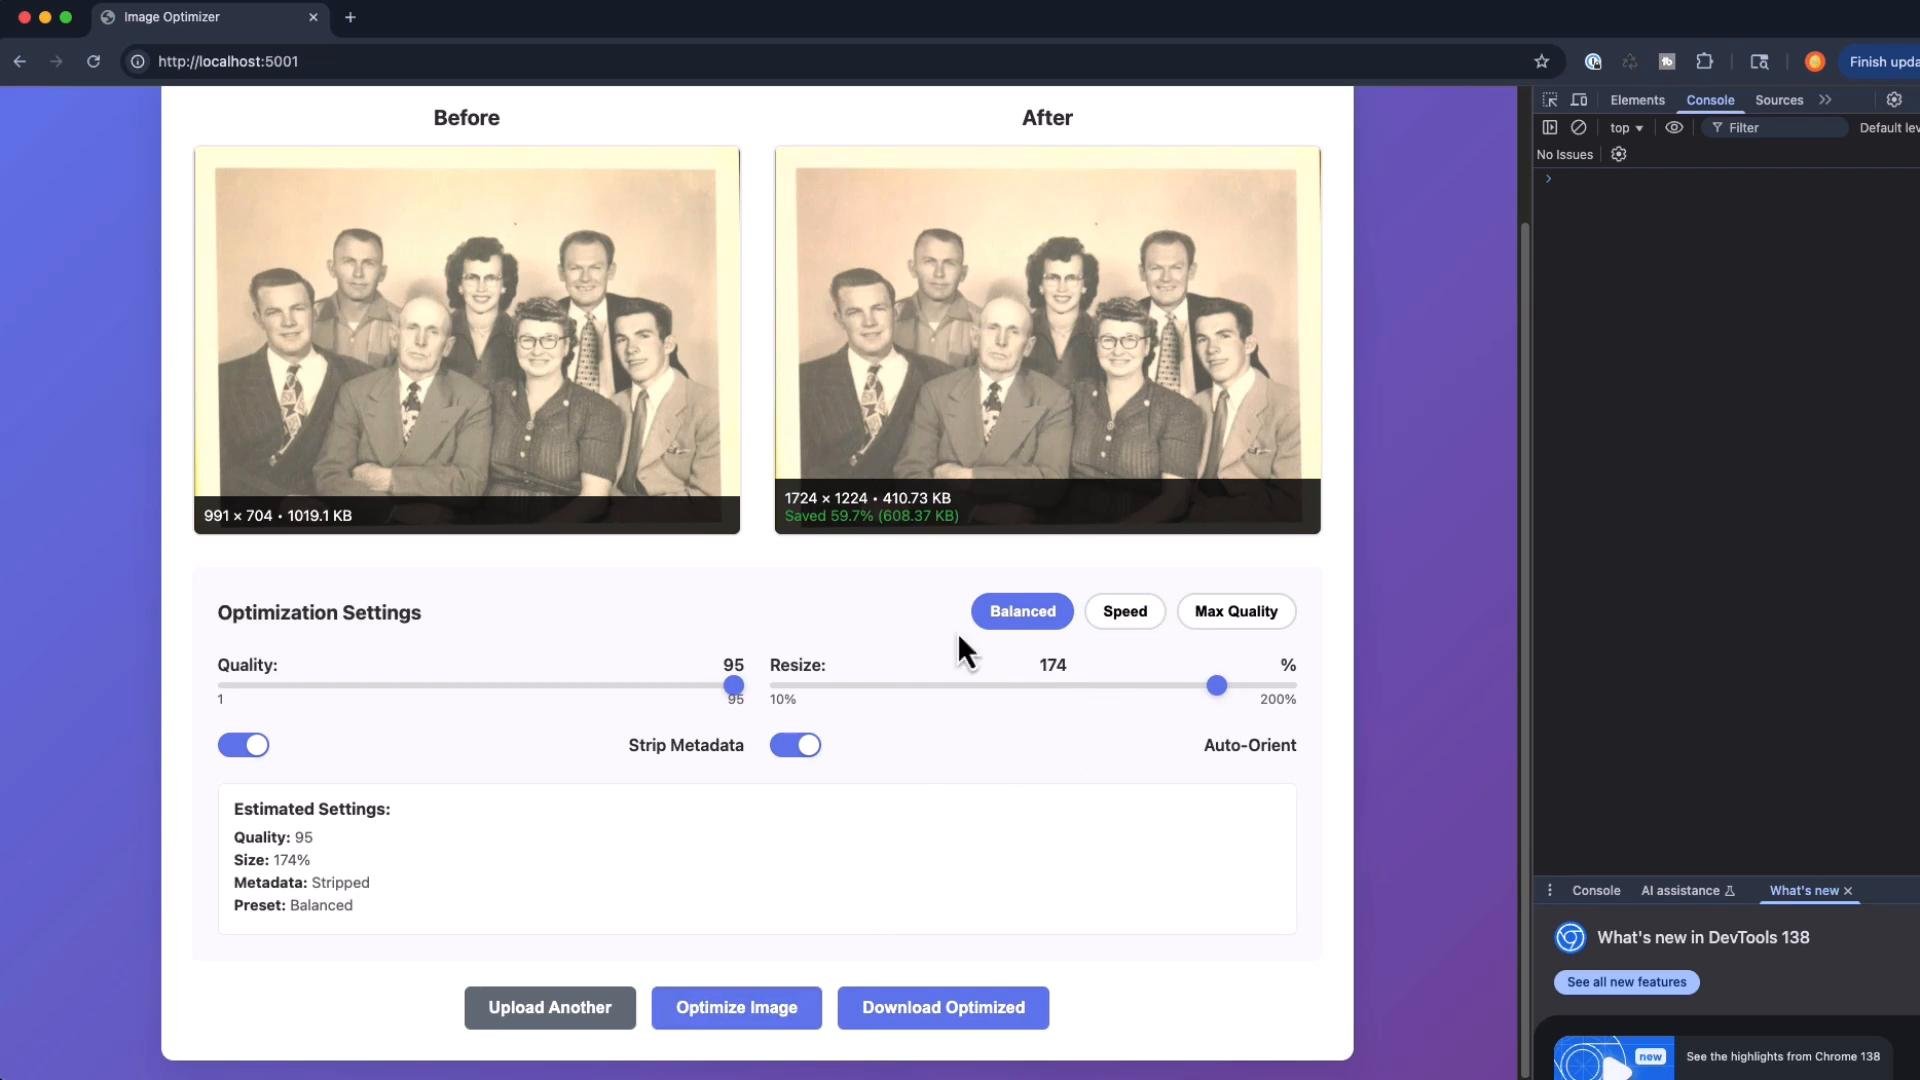Switch to the Elements tab

[1637, 100]
